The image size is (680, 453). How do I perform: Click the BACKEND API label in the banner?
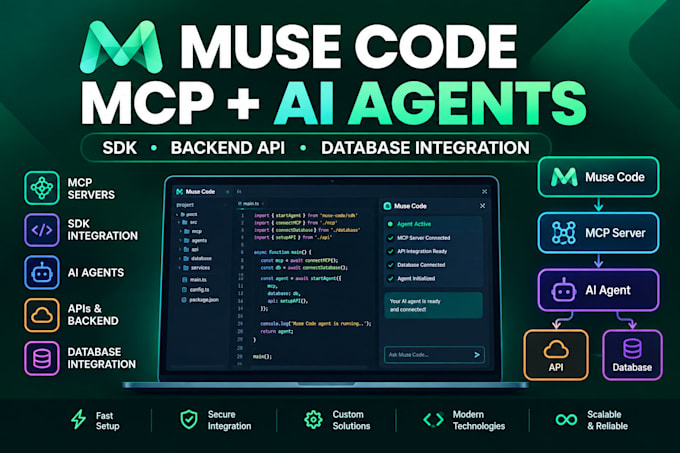(228, 148)
